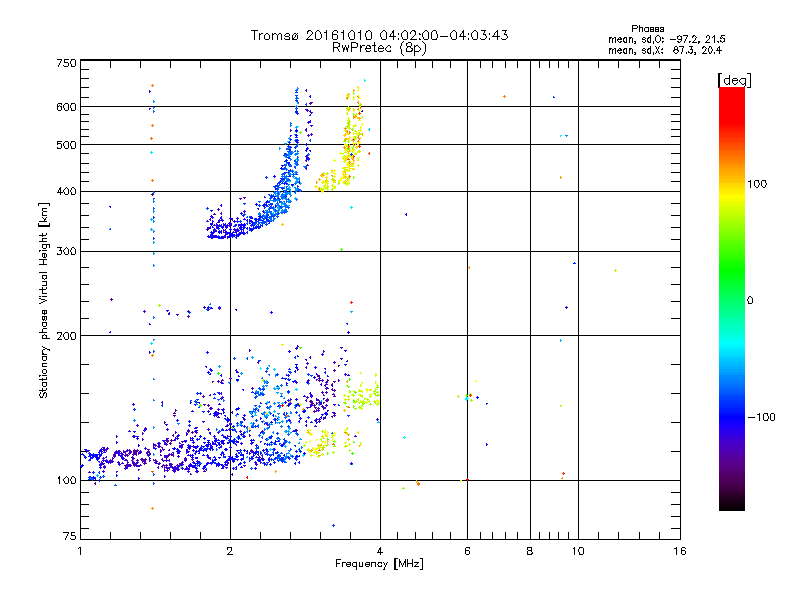Image resolution: width=800 pixels, height=600 pixels.
Task: Click x-axis tick label "4"
Action: (x=380, y=551)
